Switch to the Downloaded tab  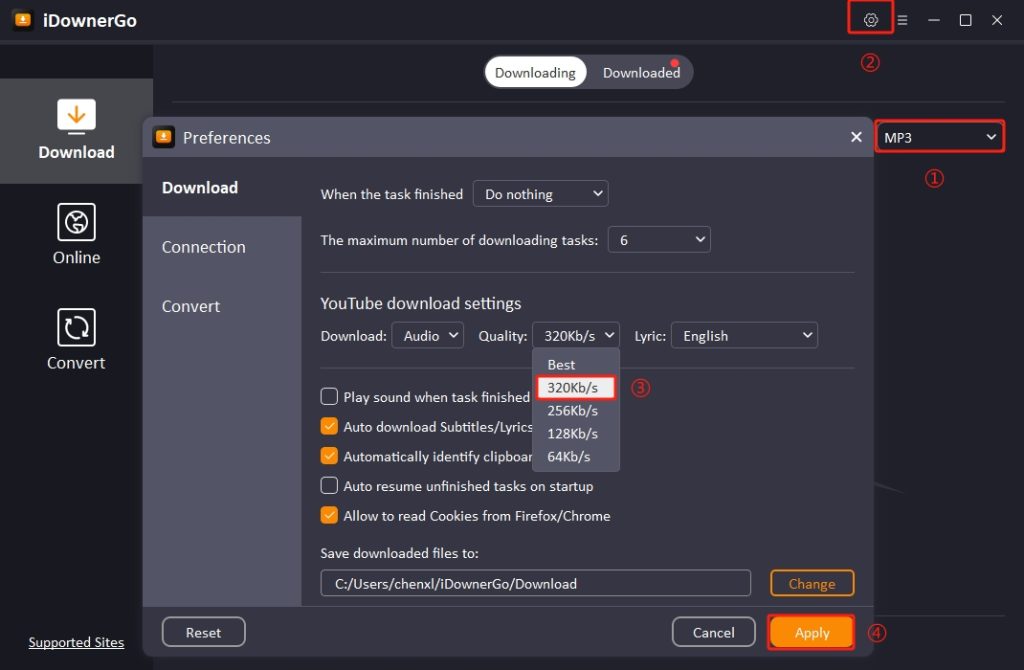641,72
